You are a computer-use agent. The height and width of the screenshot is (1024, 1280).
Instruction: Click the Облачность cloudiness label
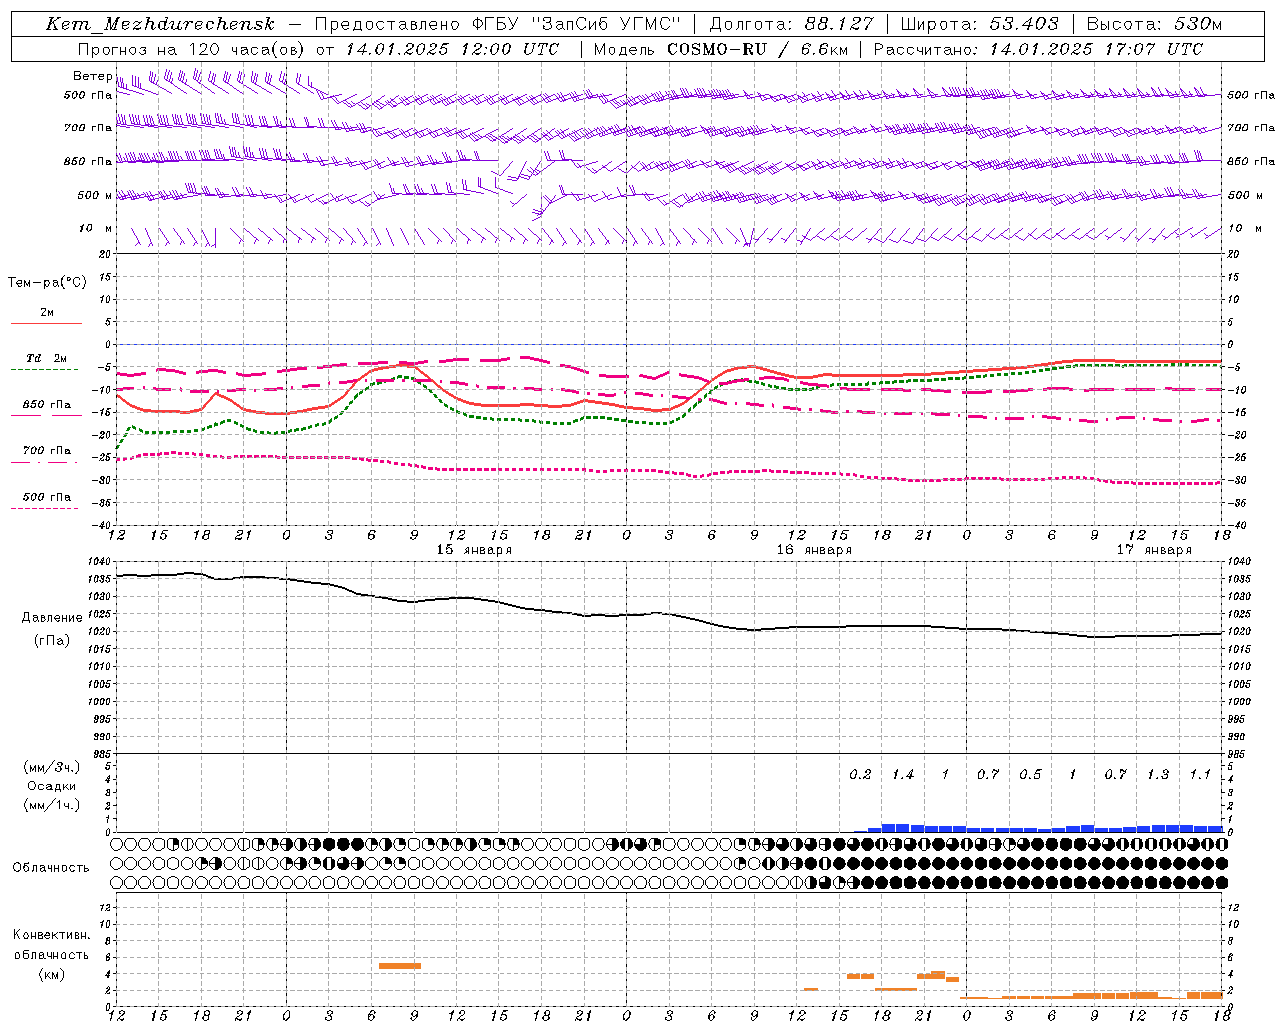point(51,867)
